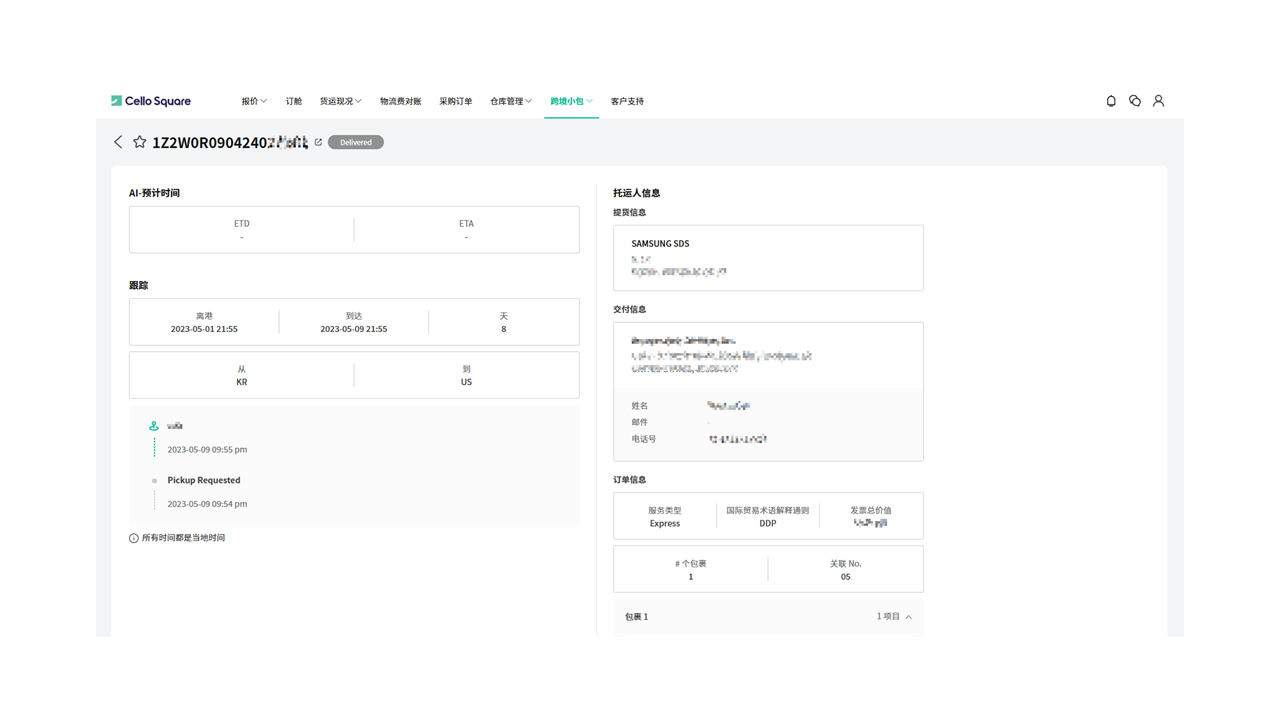Click the Delivered status badge
Viewport: 1280px width, 720px height.
click(355, 142)
